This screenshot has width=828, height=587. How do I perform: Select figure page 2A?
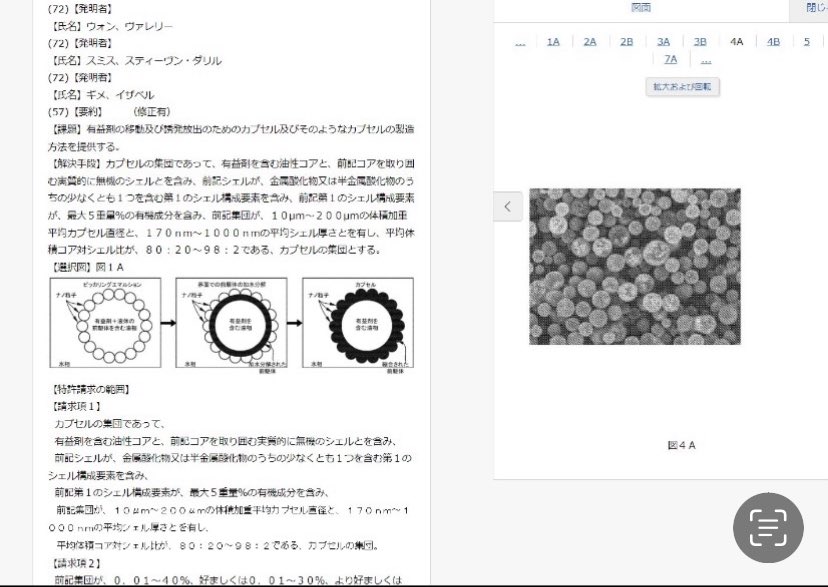coord(589,41)
